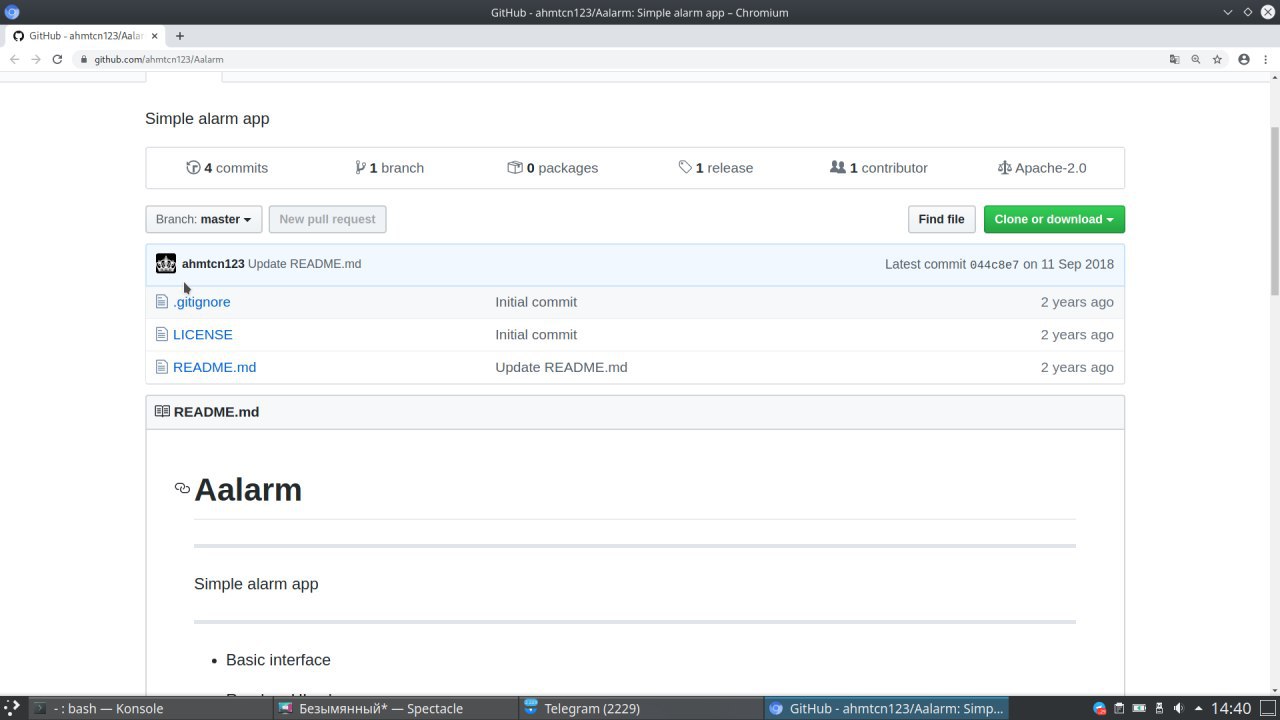Click the removable devices USB tray icon
This screenshot has height=720, width=1280.
(1158, 708)
